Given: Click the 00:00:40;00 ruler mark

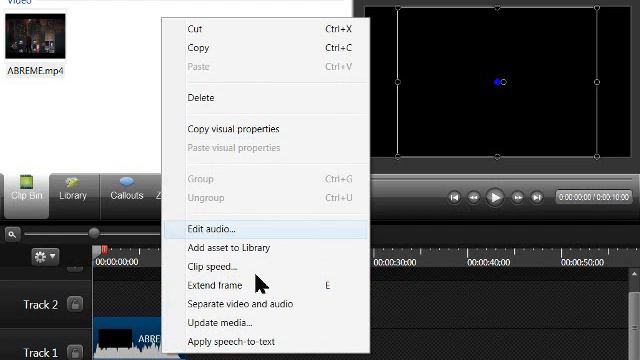Looking at the screenshot, I should point(489,262).
